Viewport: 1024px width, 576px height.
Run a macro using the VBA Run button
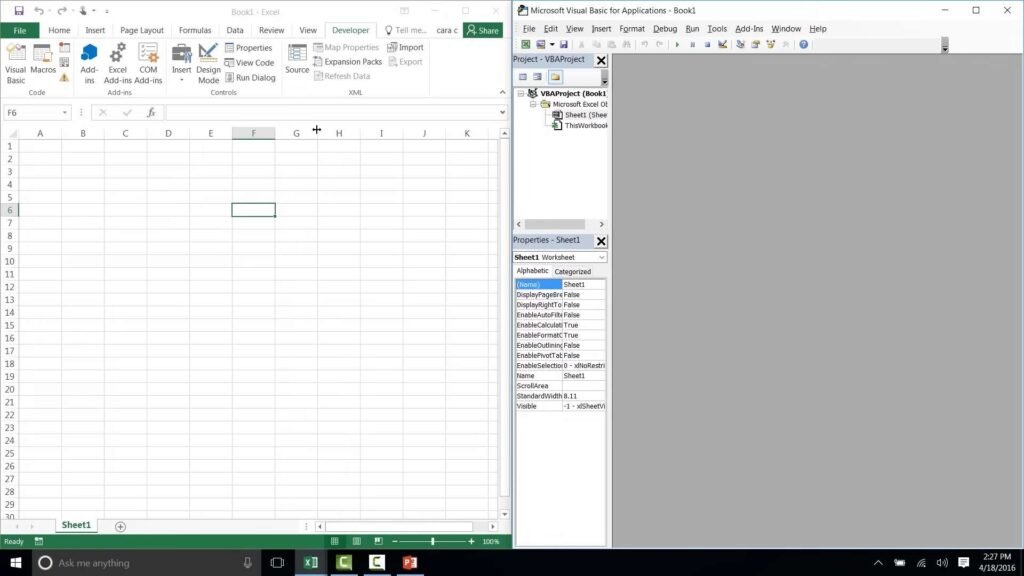pyautogui.click(x=675, y=45)
